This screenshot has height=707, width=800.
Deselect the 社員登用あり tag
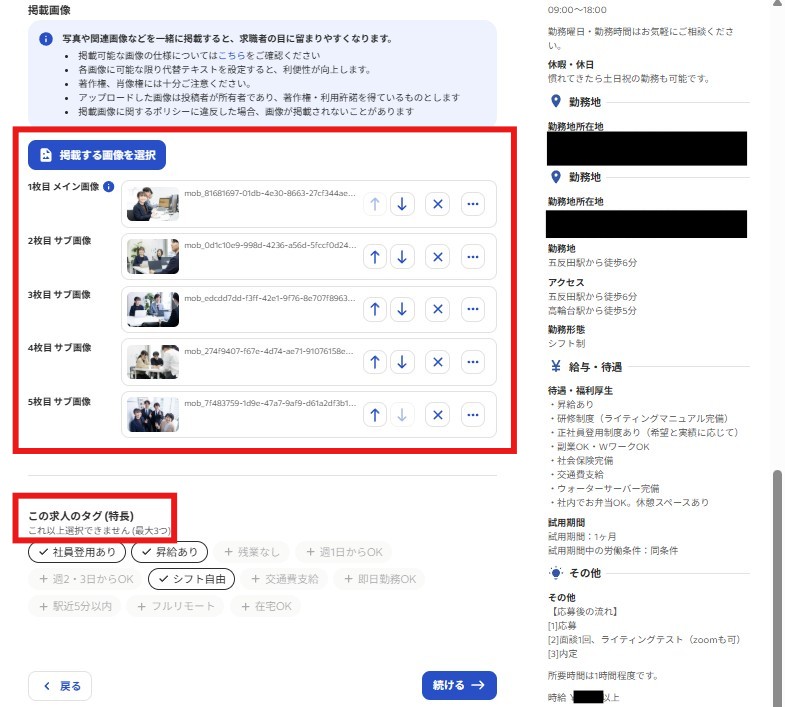pos(78,552)
